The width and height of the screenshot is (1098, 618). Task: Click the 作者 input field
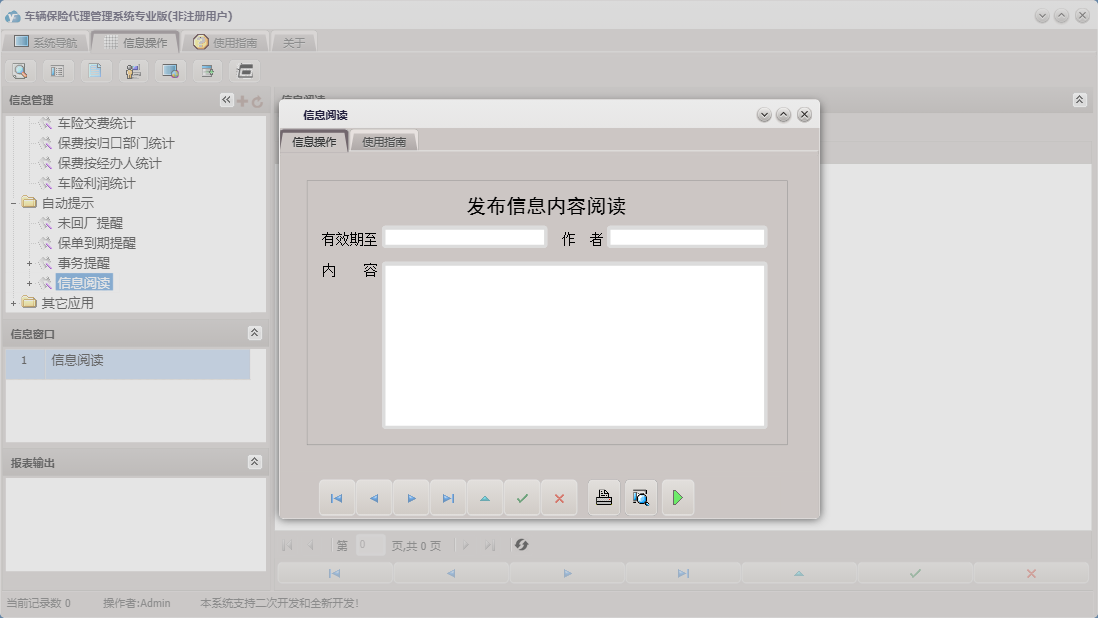click(x=687, y=238)
